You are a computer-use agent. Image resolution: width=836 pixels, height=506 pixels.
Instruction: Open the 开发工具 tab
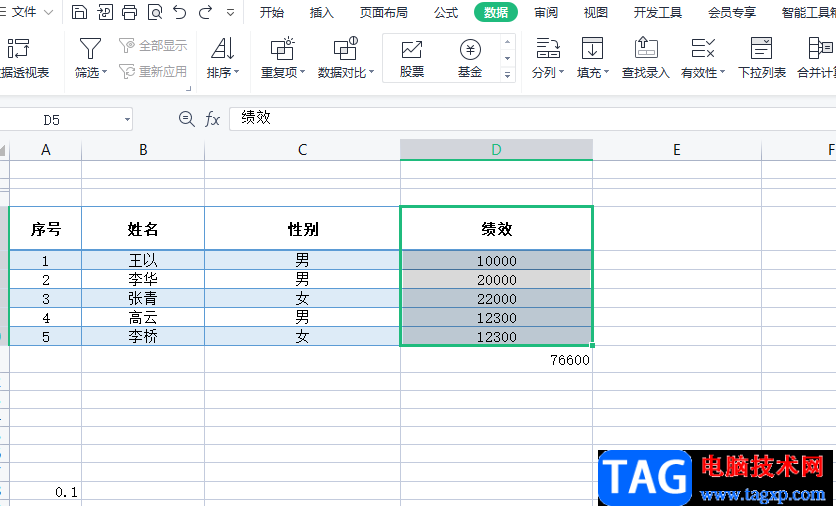pyautogui.click(x=657, y=13)
